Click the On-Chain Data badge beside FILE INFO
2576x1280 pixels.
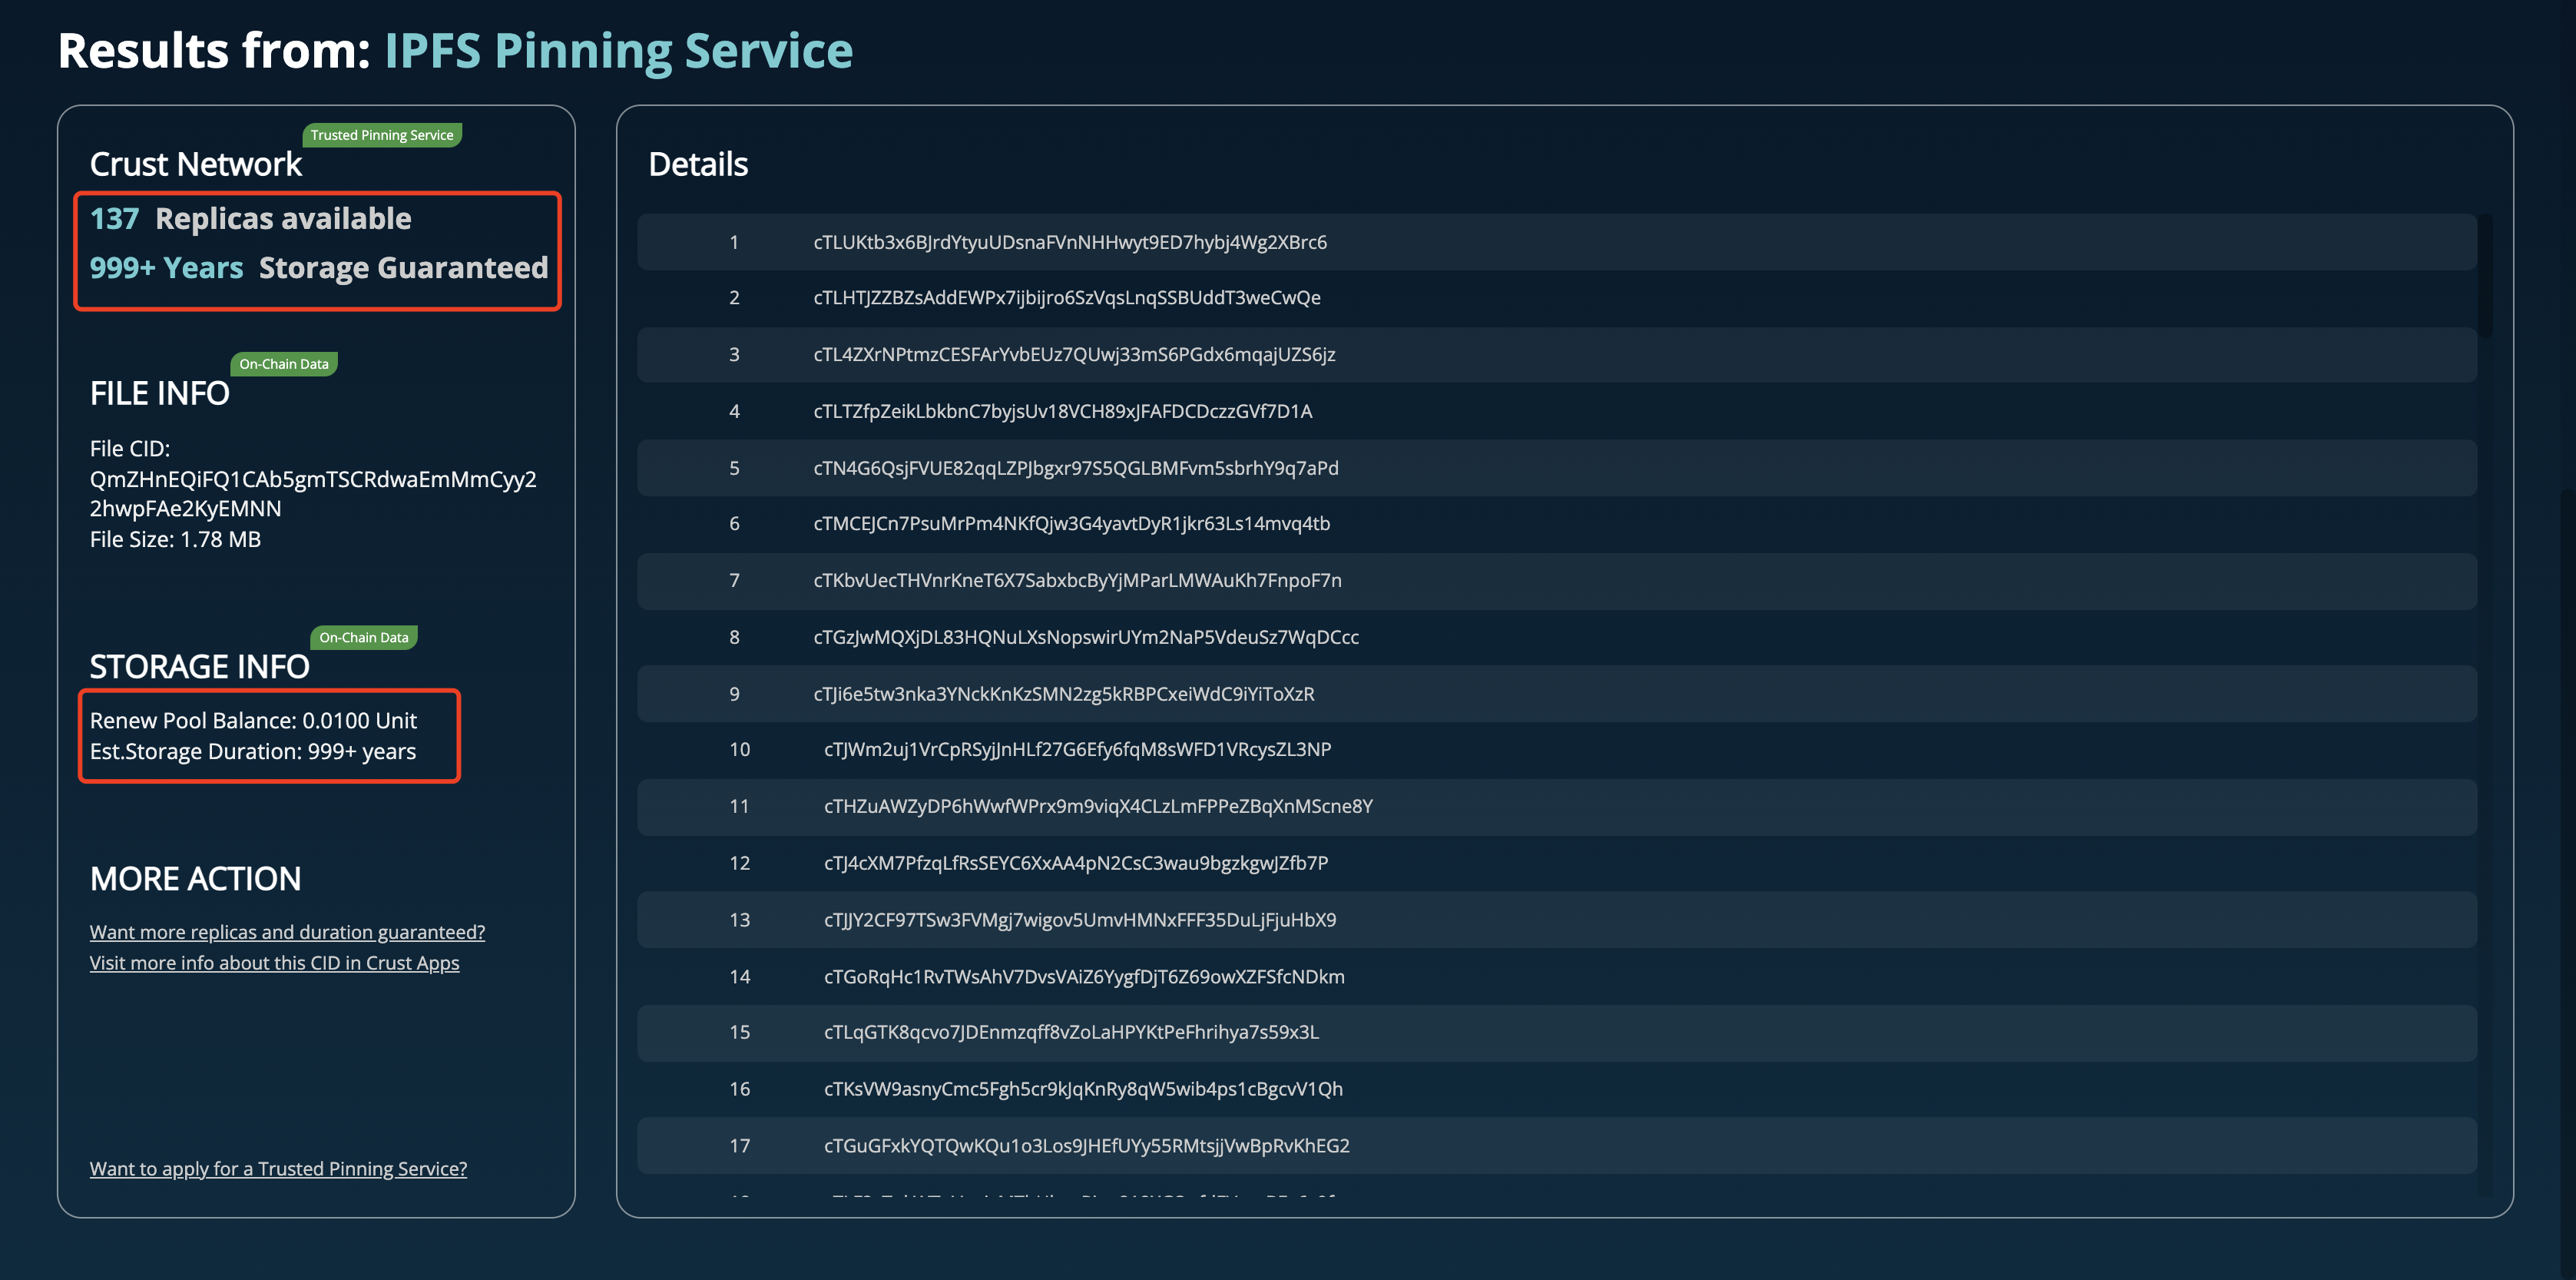tap(284, 364)
